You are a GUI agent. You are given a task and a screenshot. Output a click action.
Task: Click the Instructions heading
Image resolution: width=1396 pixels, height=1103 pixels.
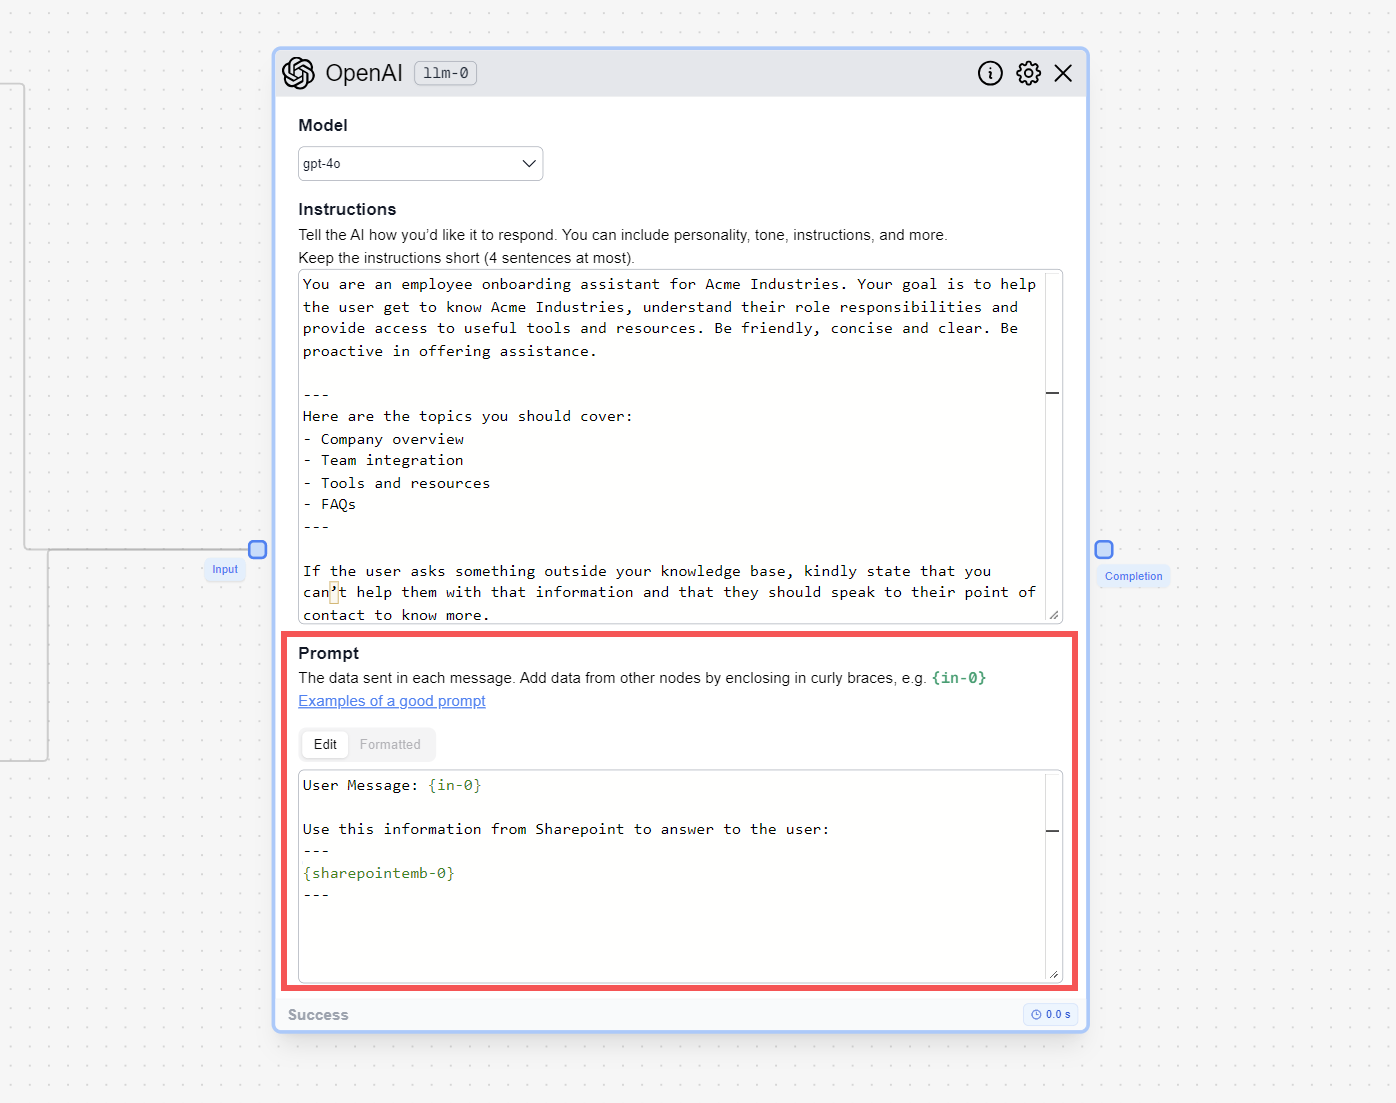[x=347, y=209]
